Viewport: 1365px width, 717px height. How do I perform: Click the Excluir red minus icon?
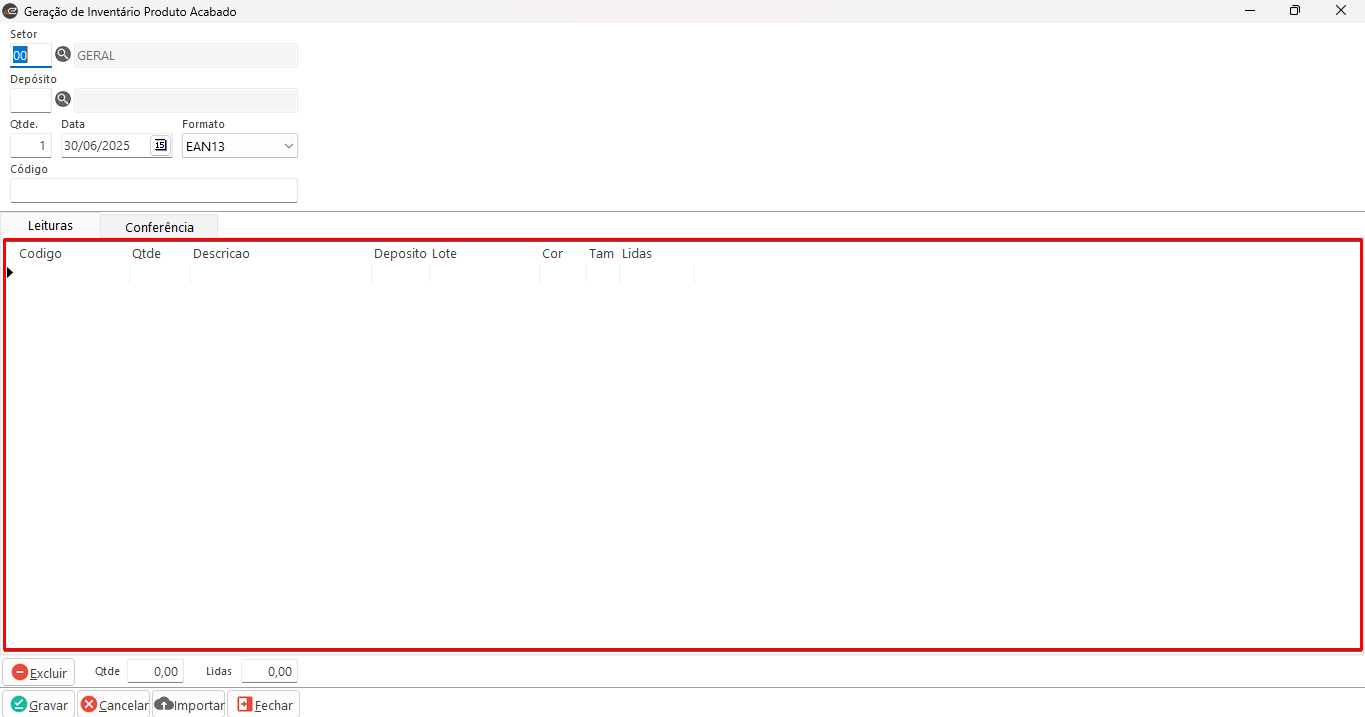(20, 673)
